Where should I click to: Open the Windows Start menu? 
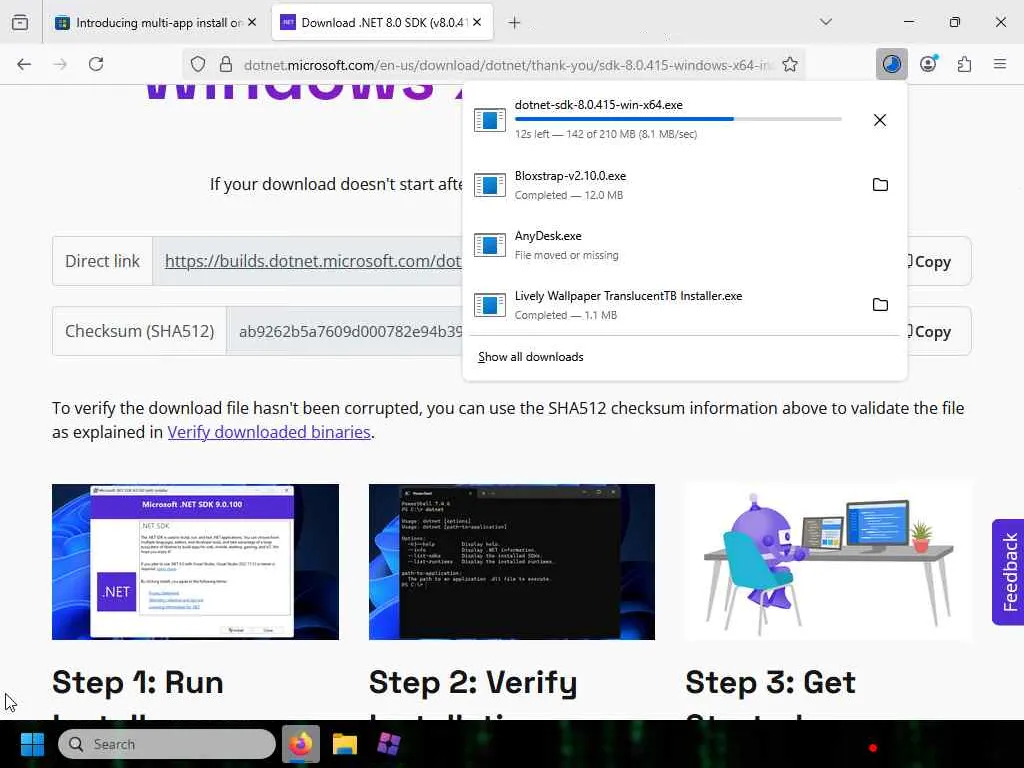(x=32, y=744)
